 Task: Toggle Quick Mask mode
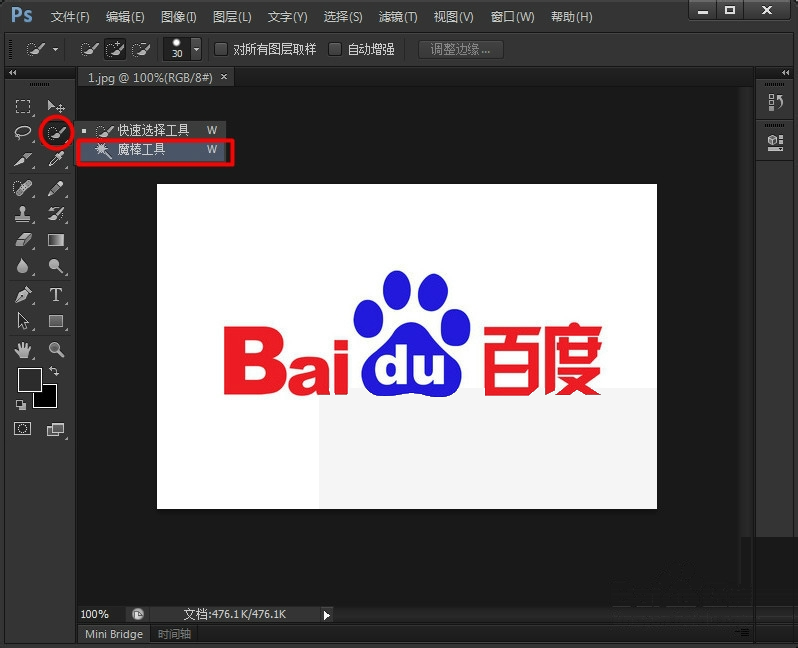22,429
